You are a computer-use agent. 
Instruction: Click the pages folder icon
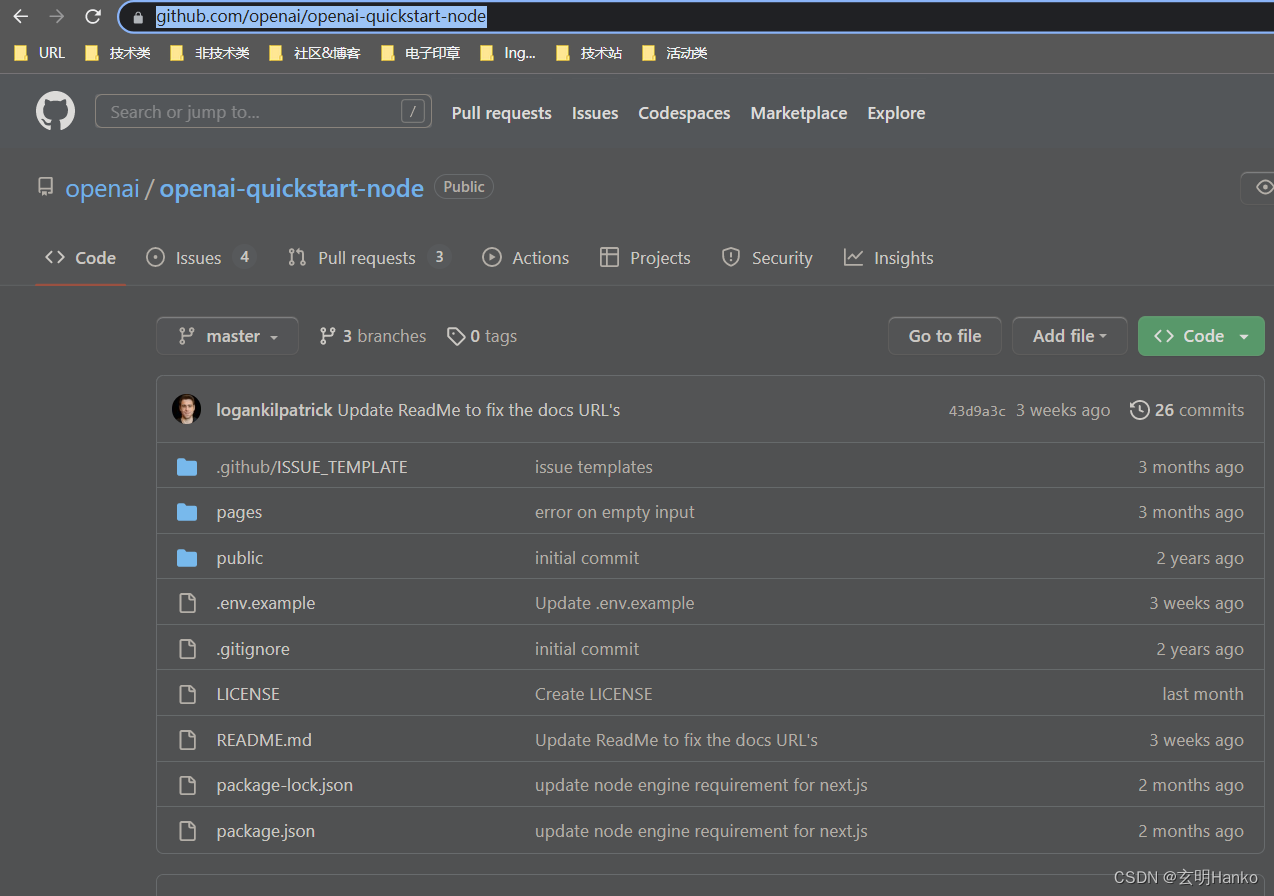(187, 512)
